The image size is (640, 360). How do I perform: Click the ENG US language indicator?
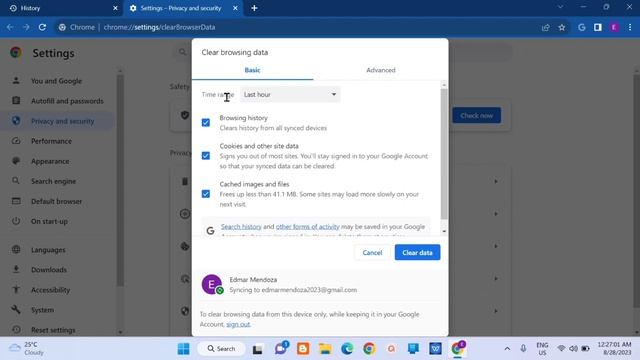tap(542, 349)
